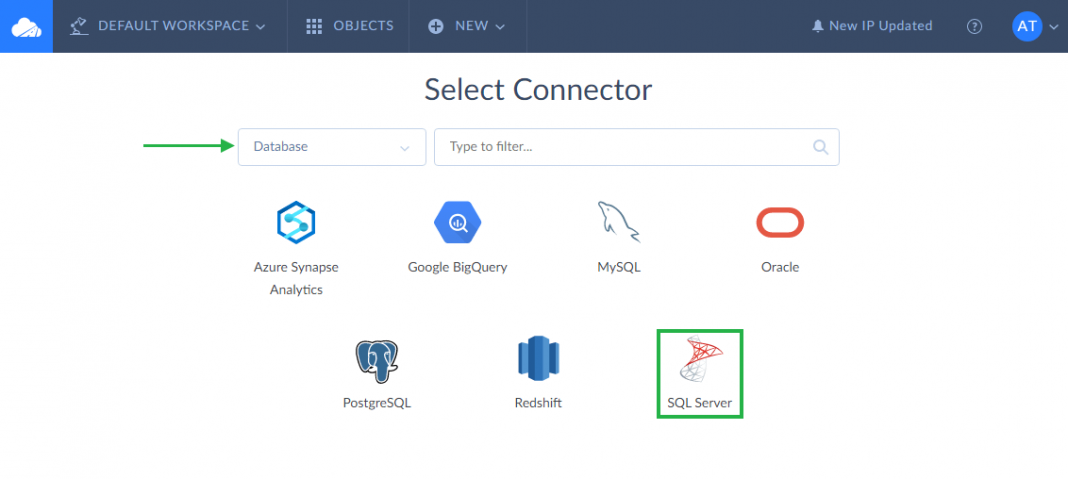Click the Skyvia cloud logo
This screenshot has width=1068, height=479.
click(26, 27)
